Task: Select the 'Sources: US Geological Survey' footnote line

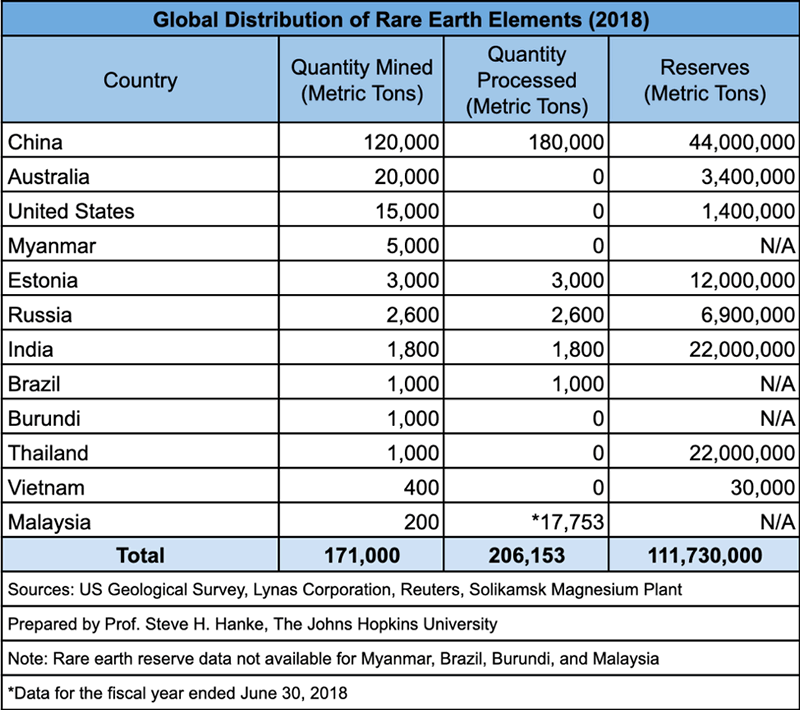Action: [x=345, y=590]
